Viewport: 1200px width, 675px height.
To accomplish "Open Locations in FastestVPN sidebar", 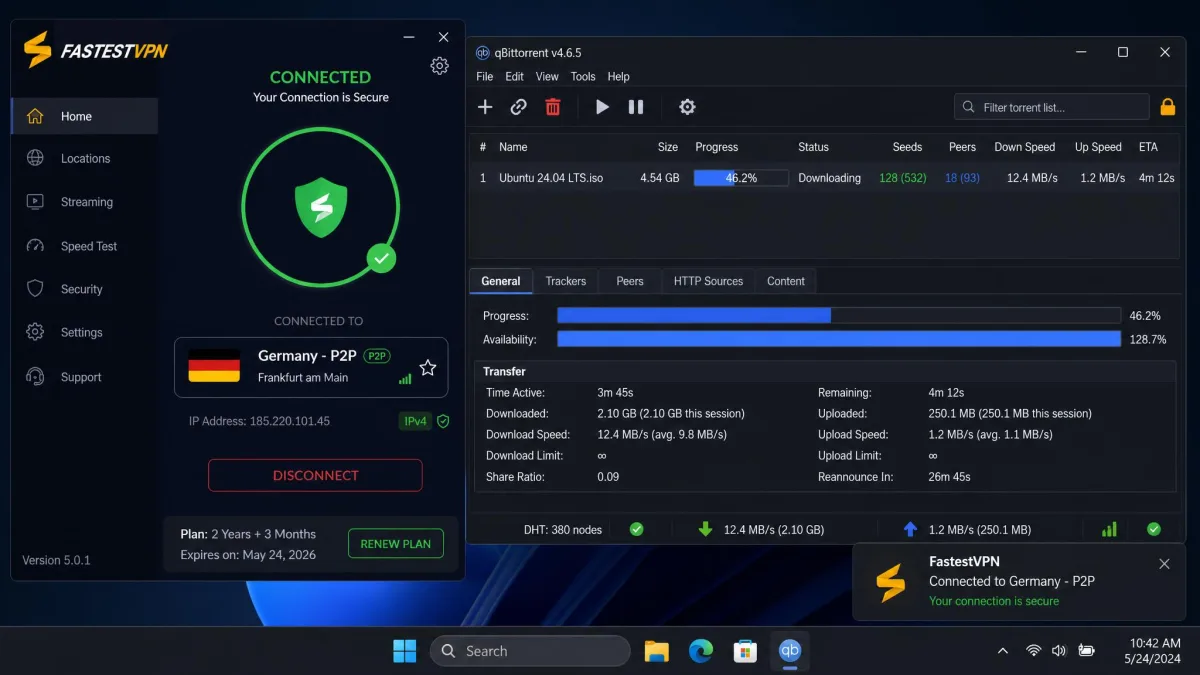I will click(x=84, y=158).
